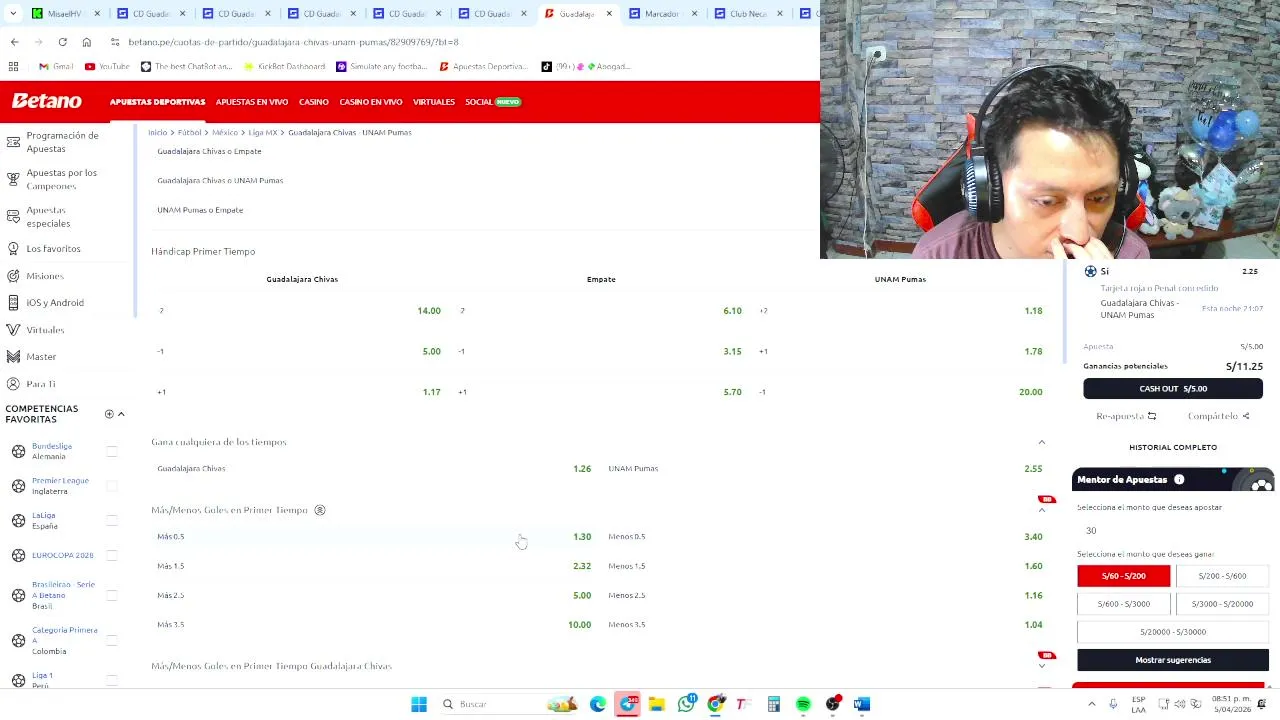This screenshot has width=1280, height=720.
Task: Reload the browser page
Action: point(62,42)
